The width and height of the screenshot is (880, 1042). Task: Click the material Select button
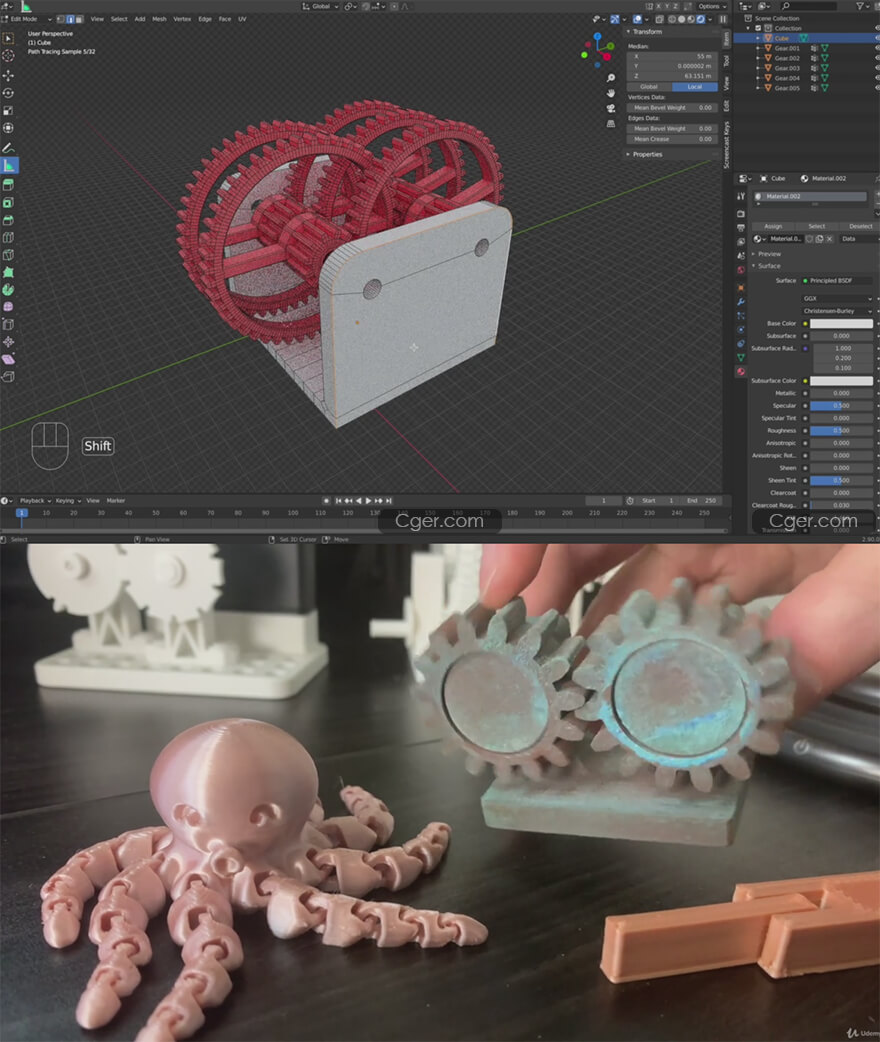tap(816, 227)
